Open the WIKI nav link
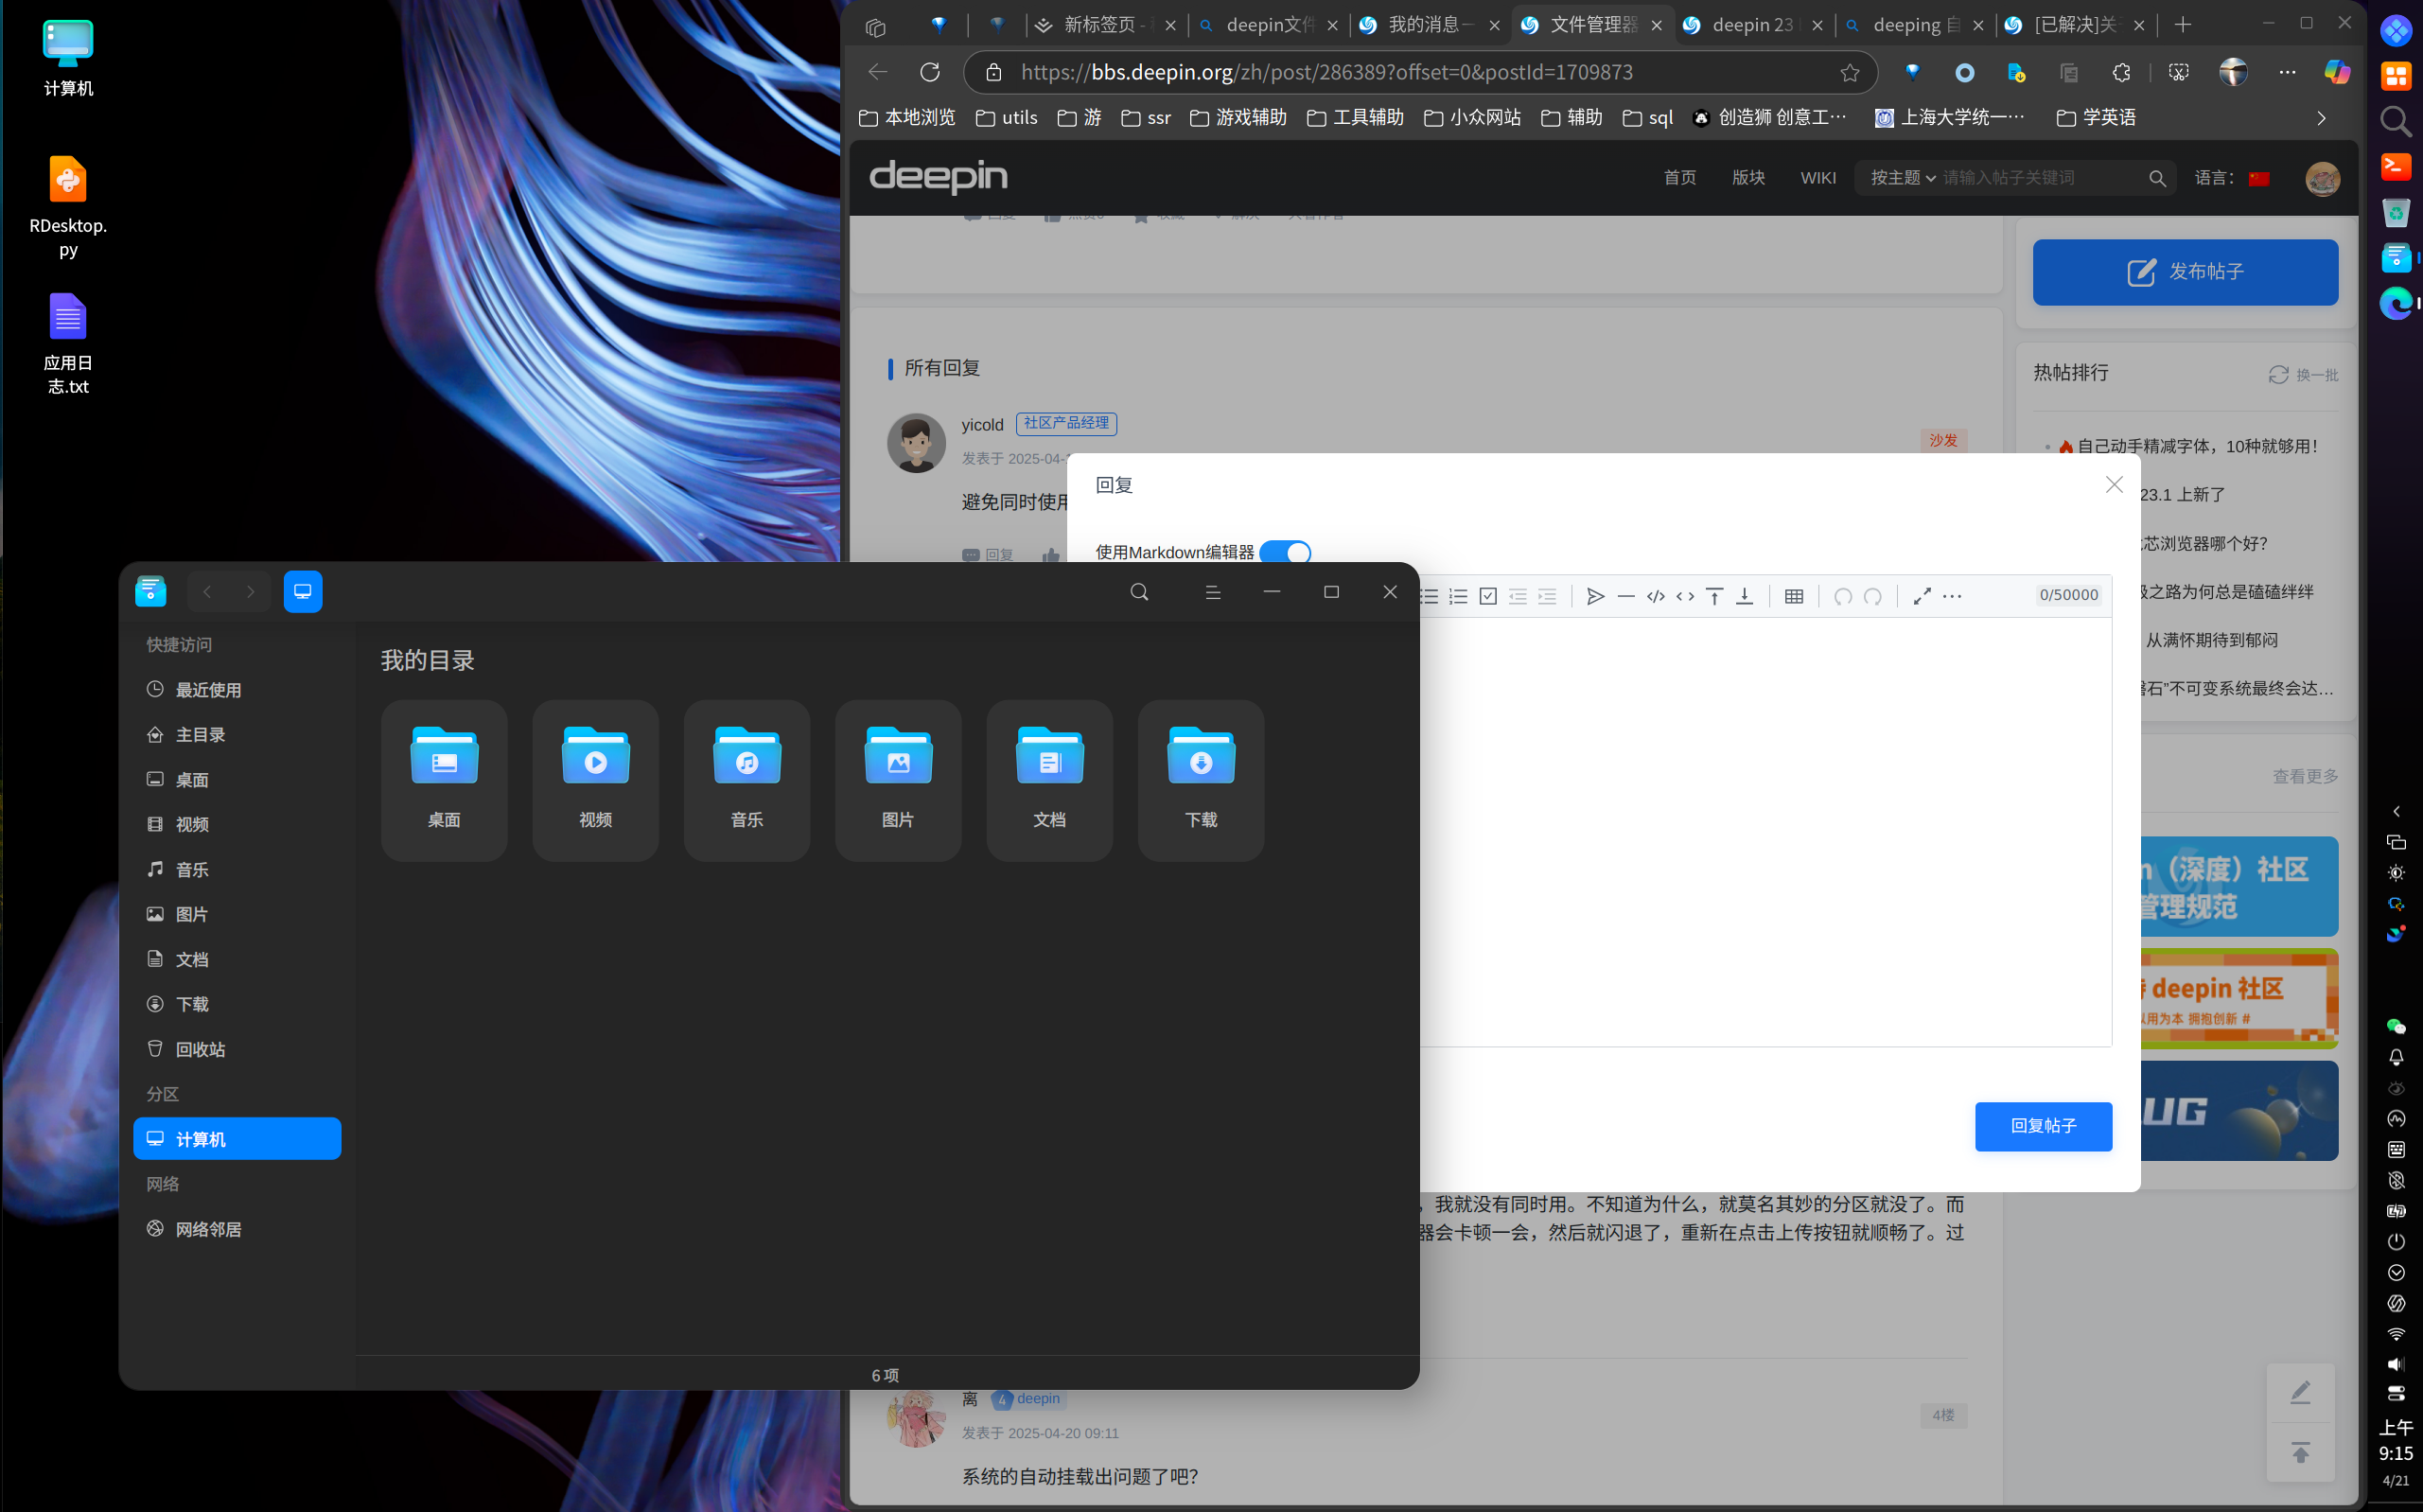Screen dimensions: 2423x1512 (x=1818, y=178)
